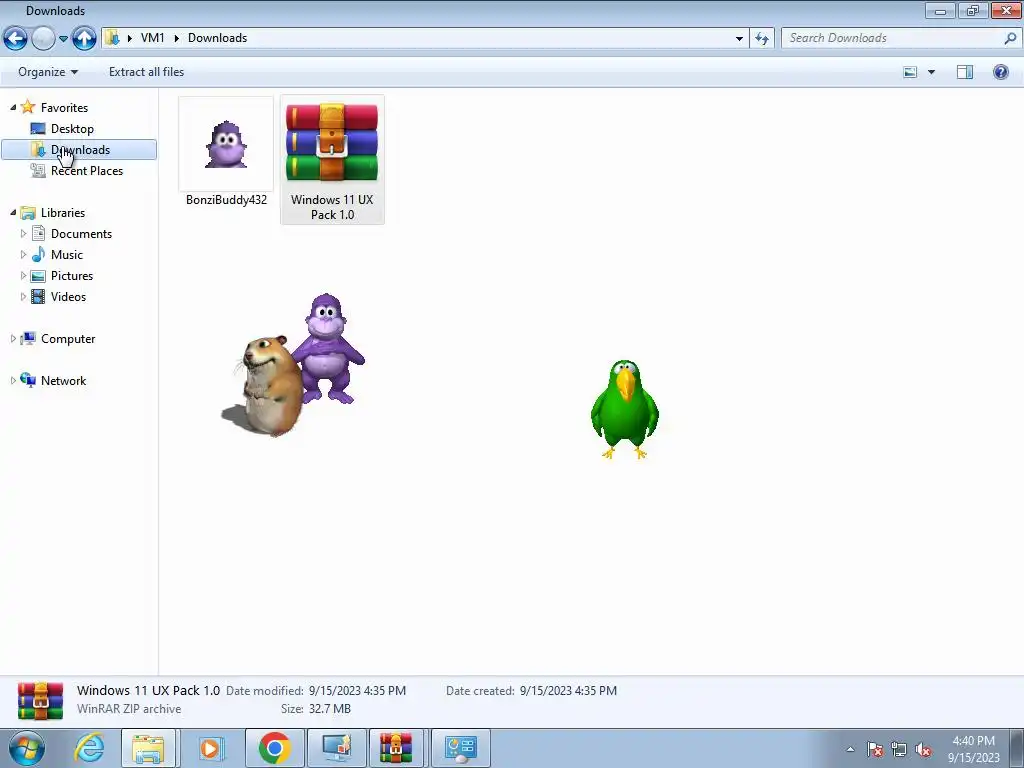Click the monitor program taskbar icon
1024x768 pixels.
point(335,748)
